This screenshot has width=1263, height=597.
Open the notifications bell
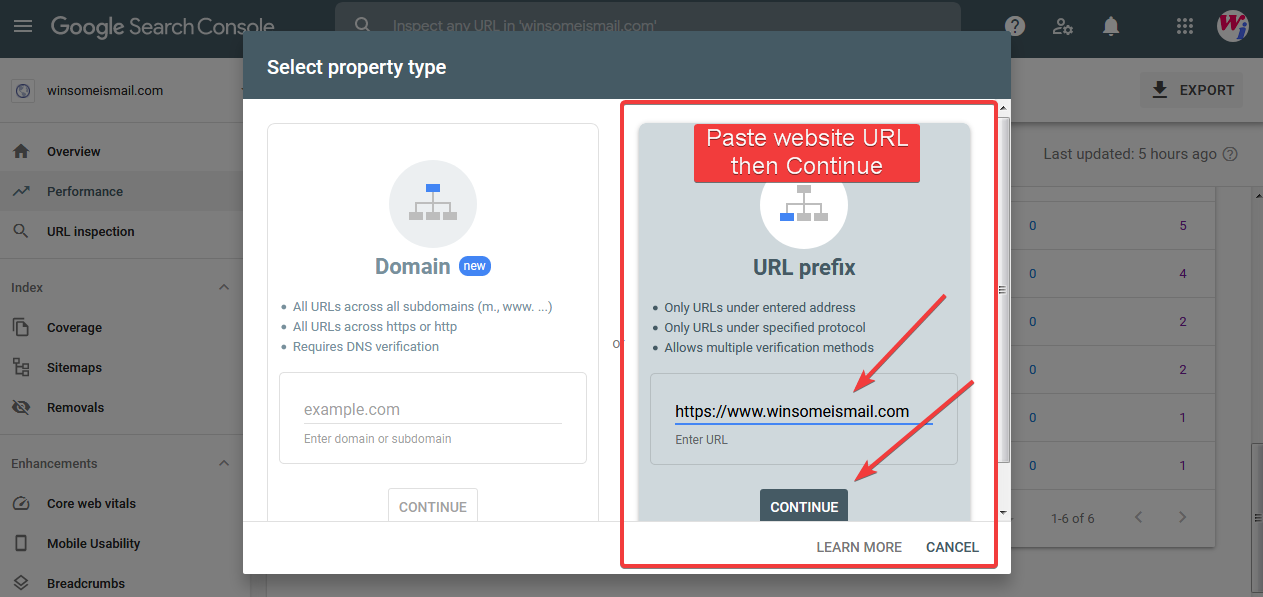pyautogui.click(x=1111, y=27)
